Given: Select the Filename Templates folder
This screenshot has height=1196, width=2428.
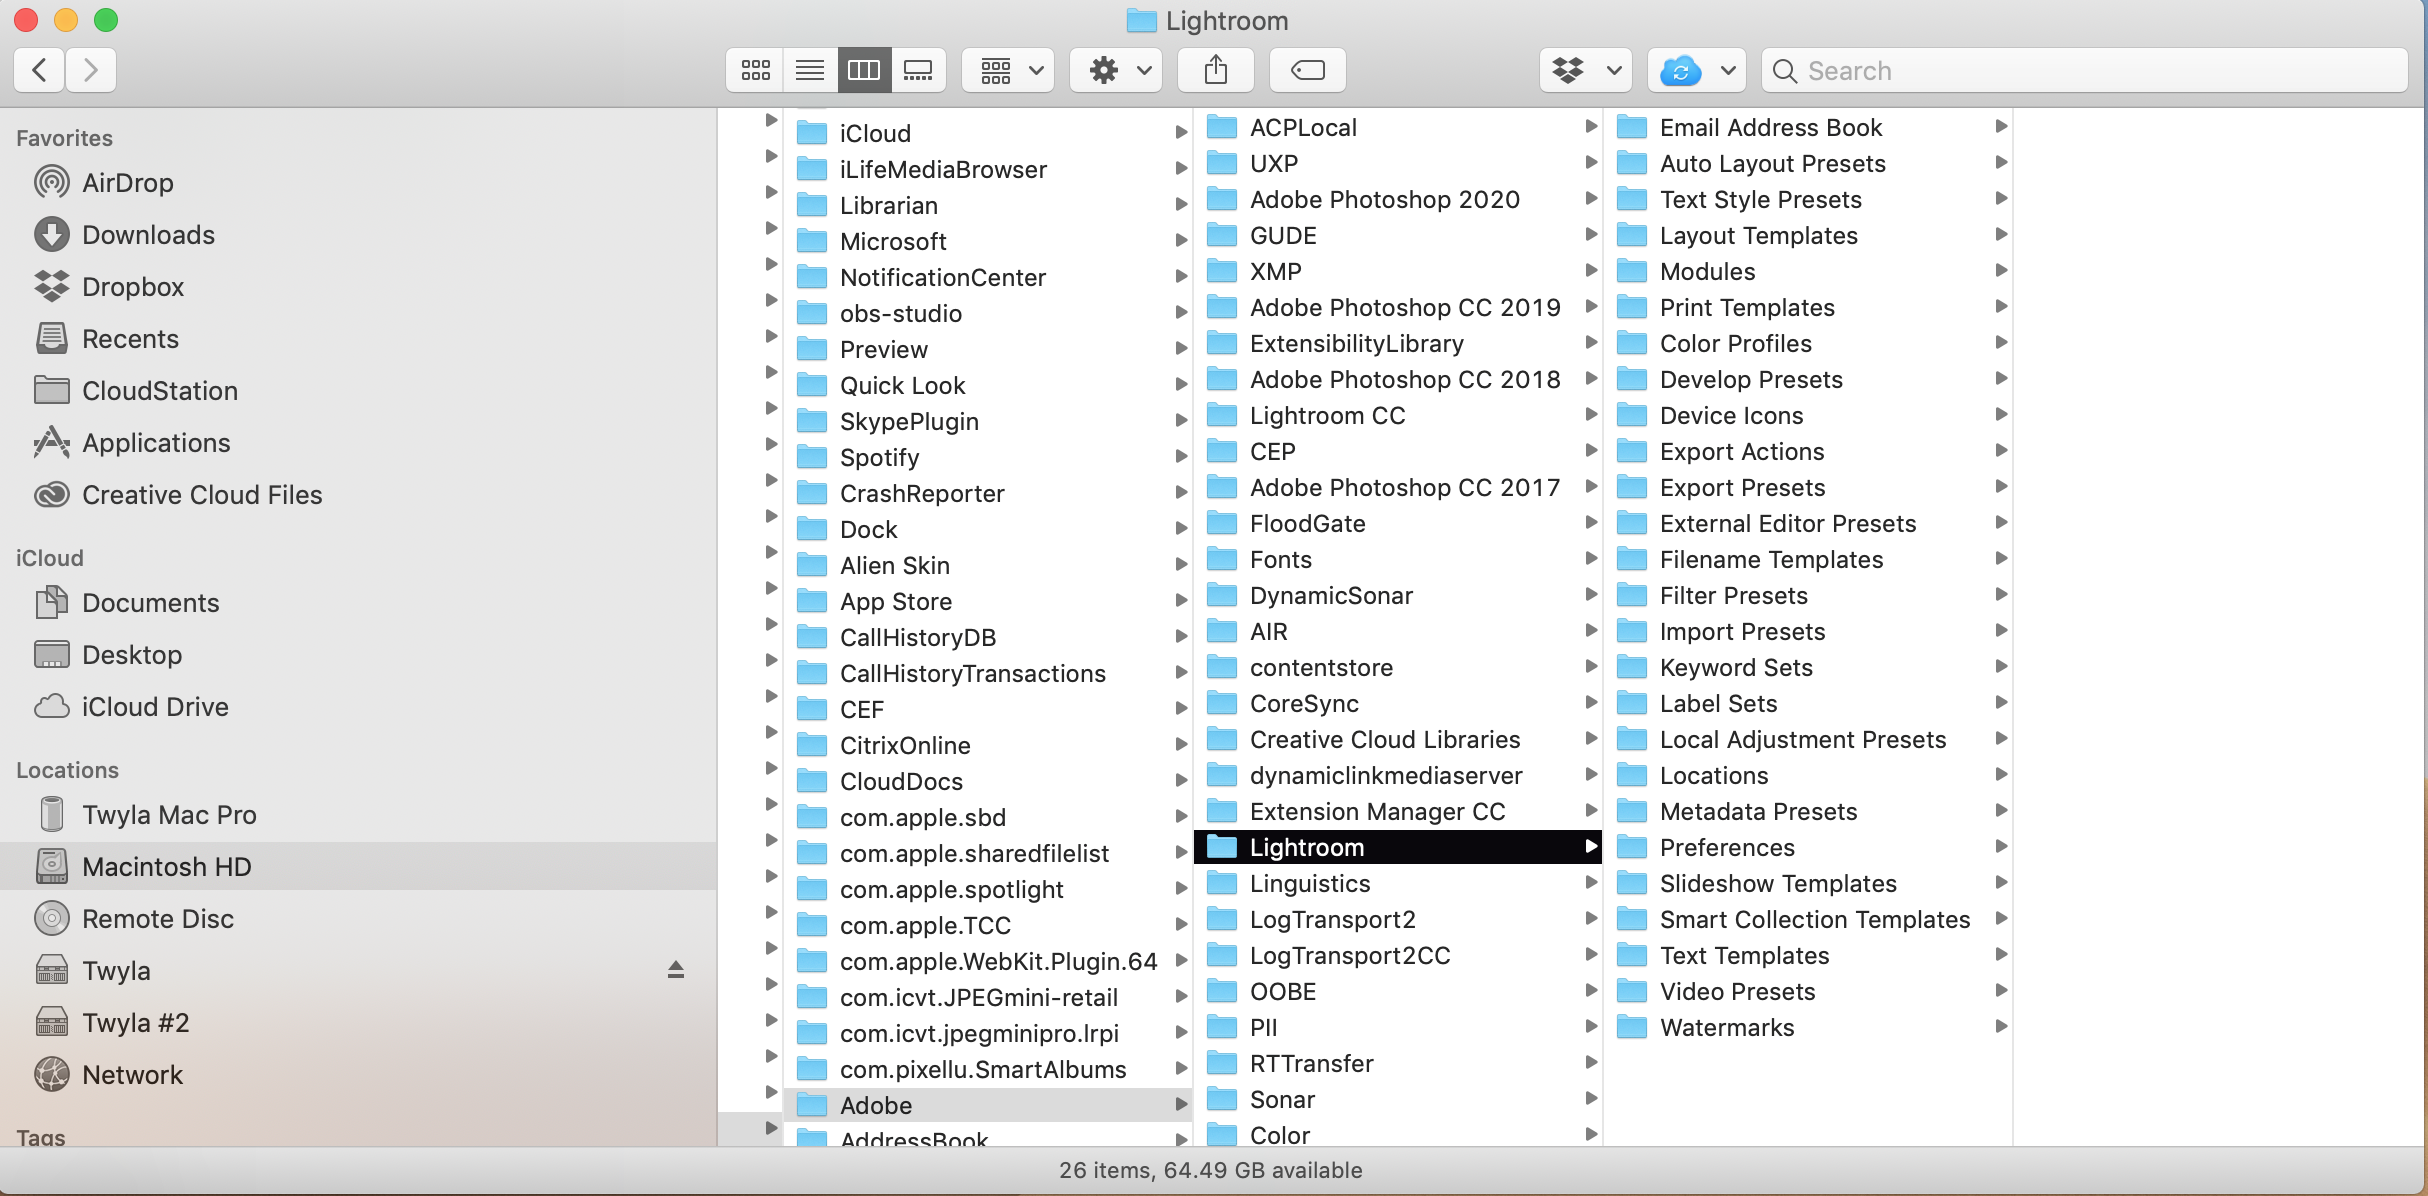Looking at the screenshot, I should pos(1808,559).
